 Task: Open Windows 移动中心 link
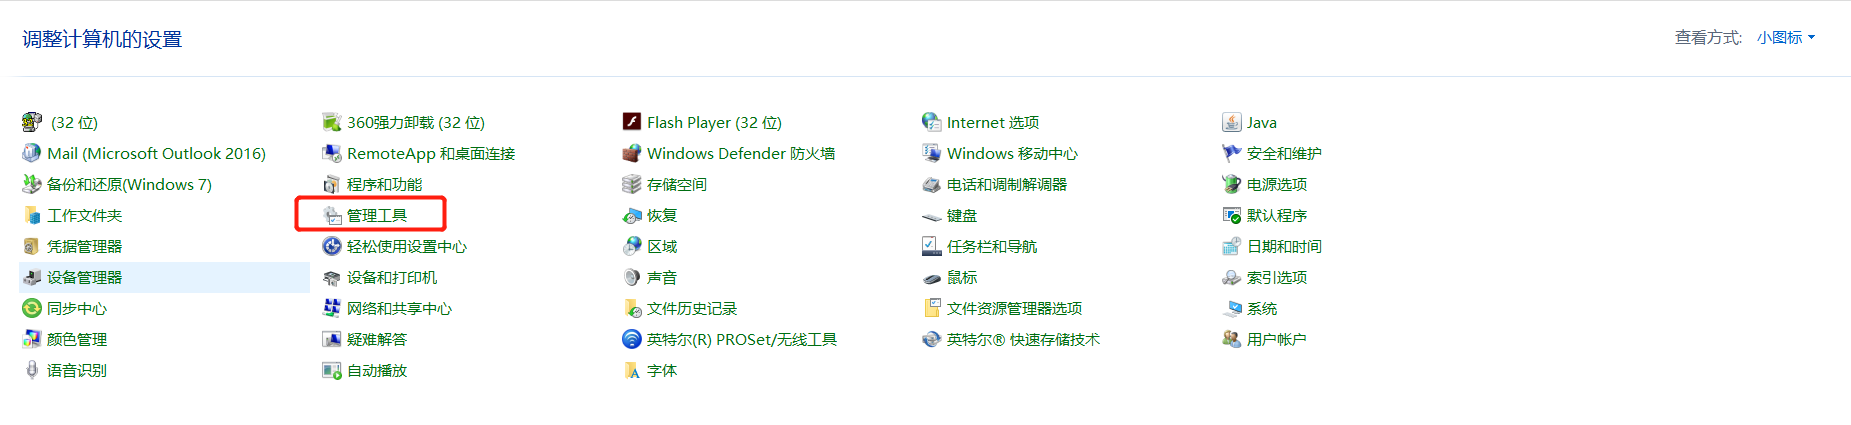tap(1012, 154)
